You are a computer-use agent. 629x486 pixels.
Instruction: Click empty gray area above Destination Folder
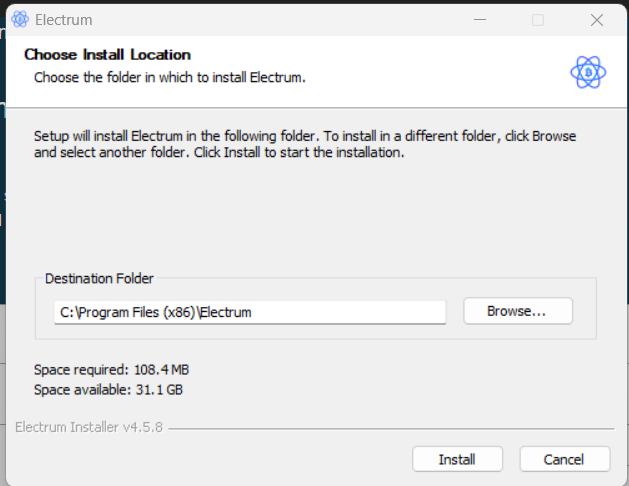tap(300, 215)
